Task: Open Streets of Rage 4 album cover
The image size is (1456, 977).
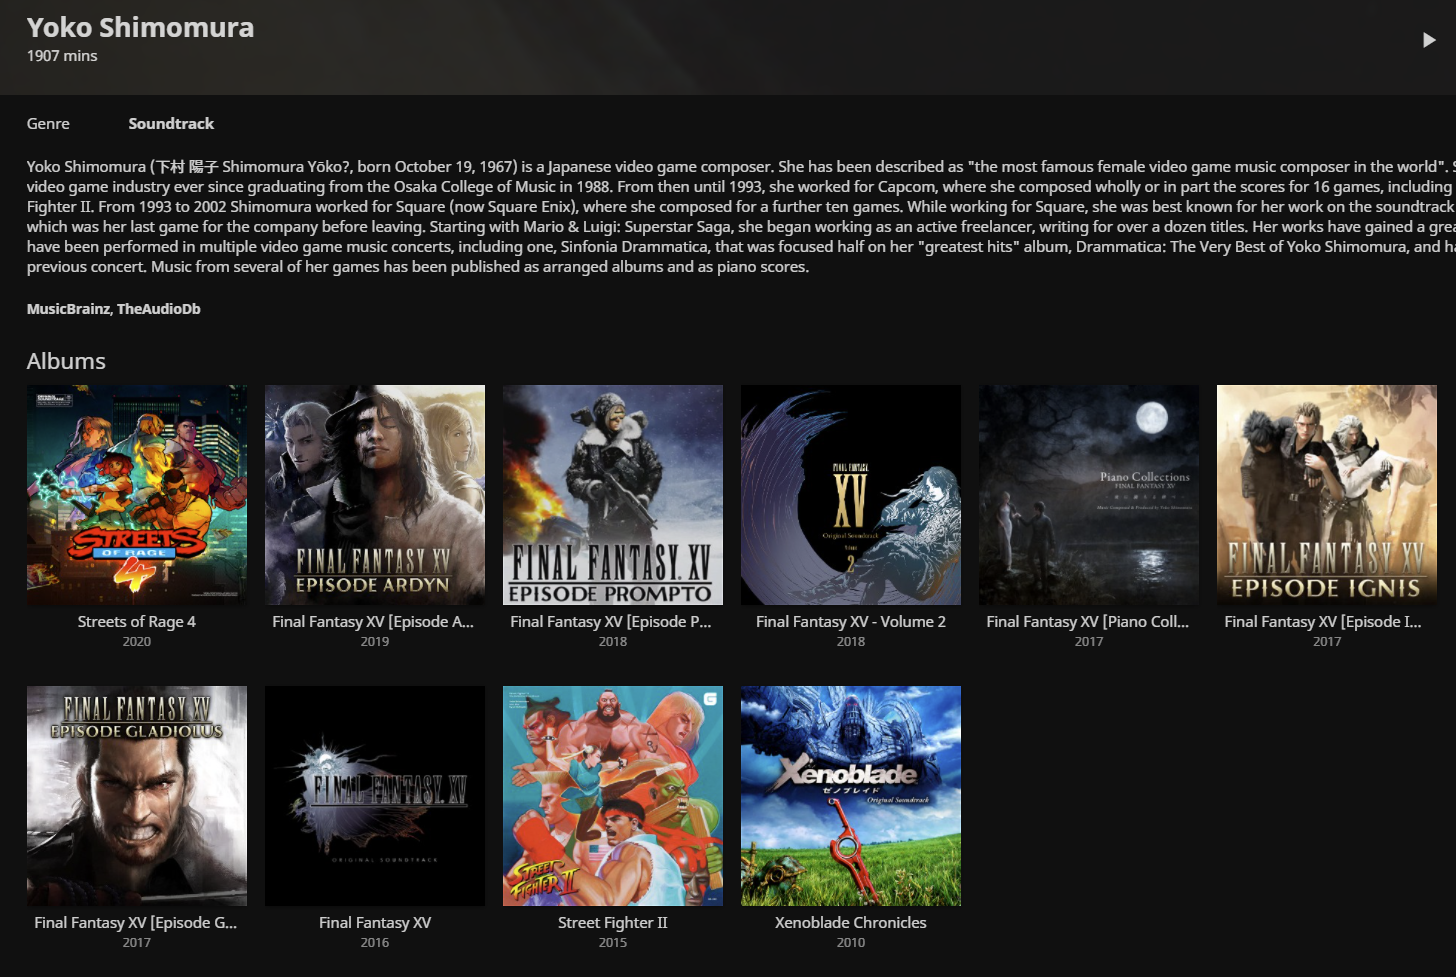Action: [x=137, y=495]
